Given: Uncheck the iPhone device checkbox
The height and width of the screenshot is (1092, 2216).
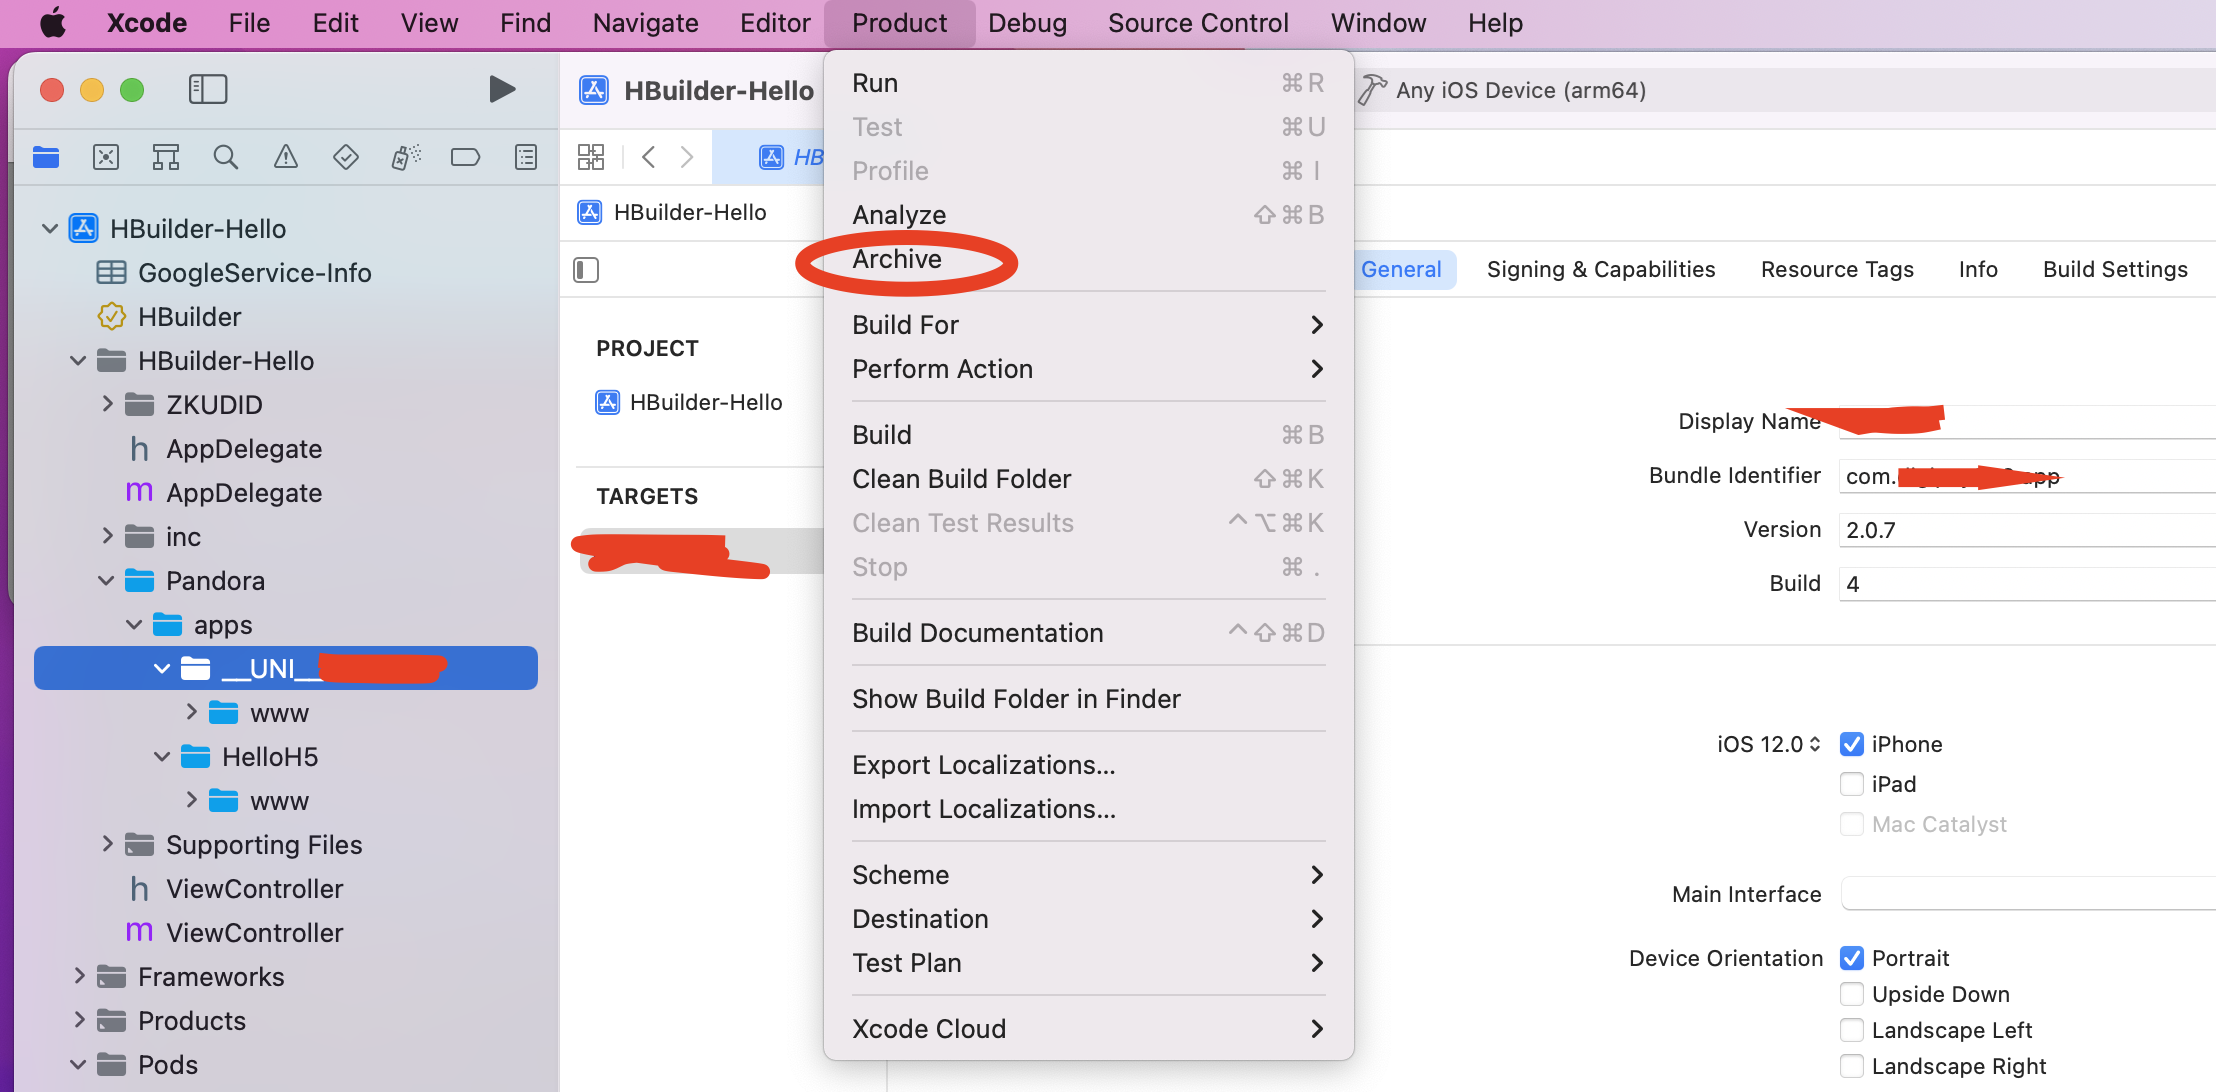Looking at the screenshot, I should (x=1852, y=744).
